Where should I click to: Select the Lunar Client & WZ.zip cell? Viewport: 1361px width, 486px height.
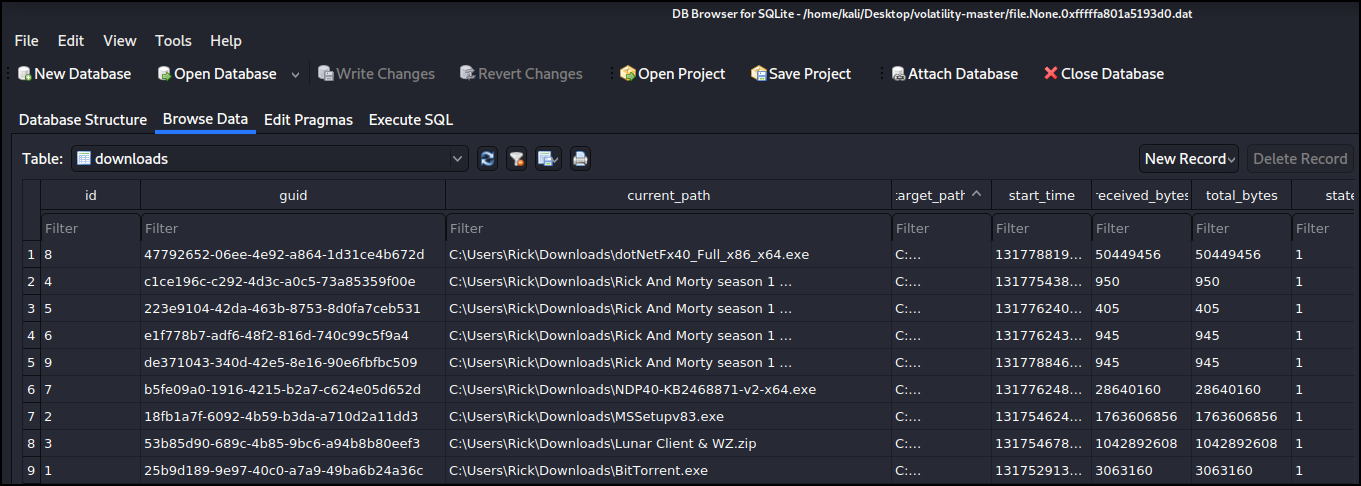(668, 444)
